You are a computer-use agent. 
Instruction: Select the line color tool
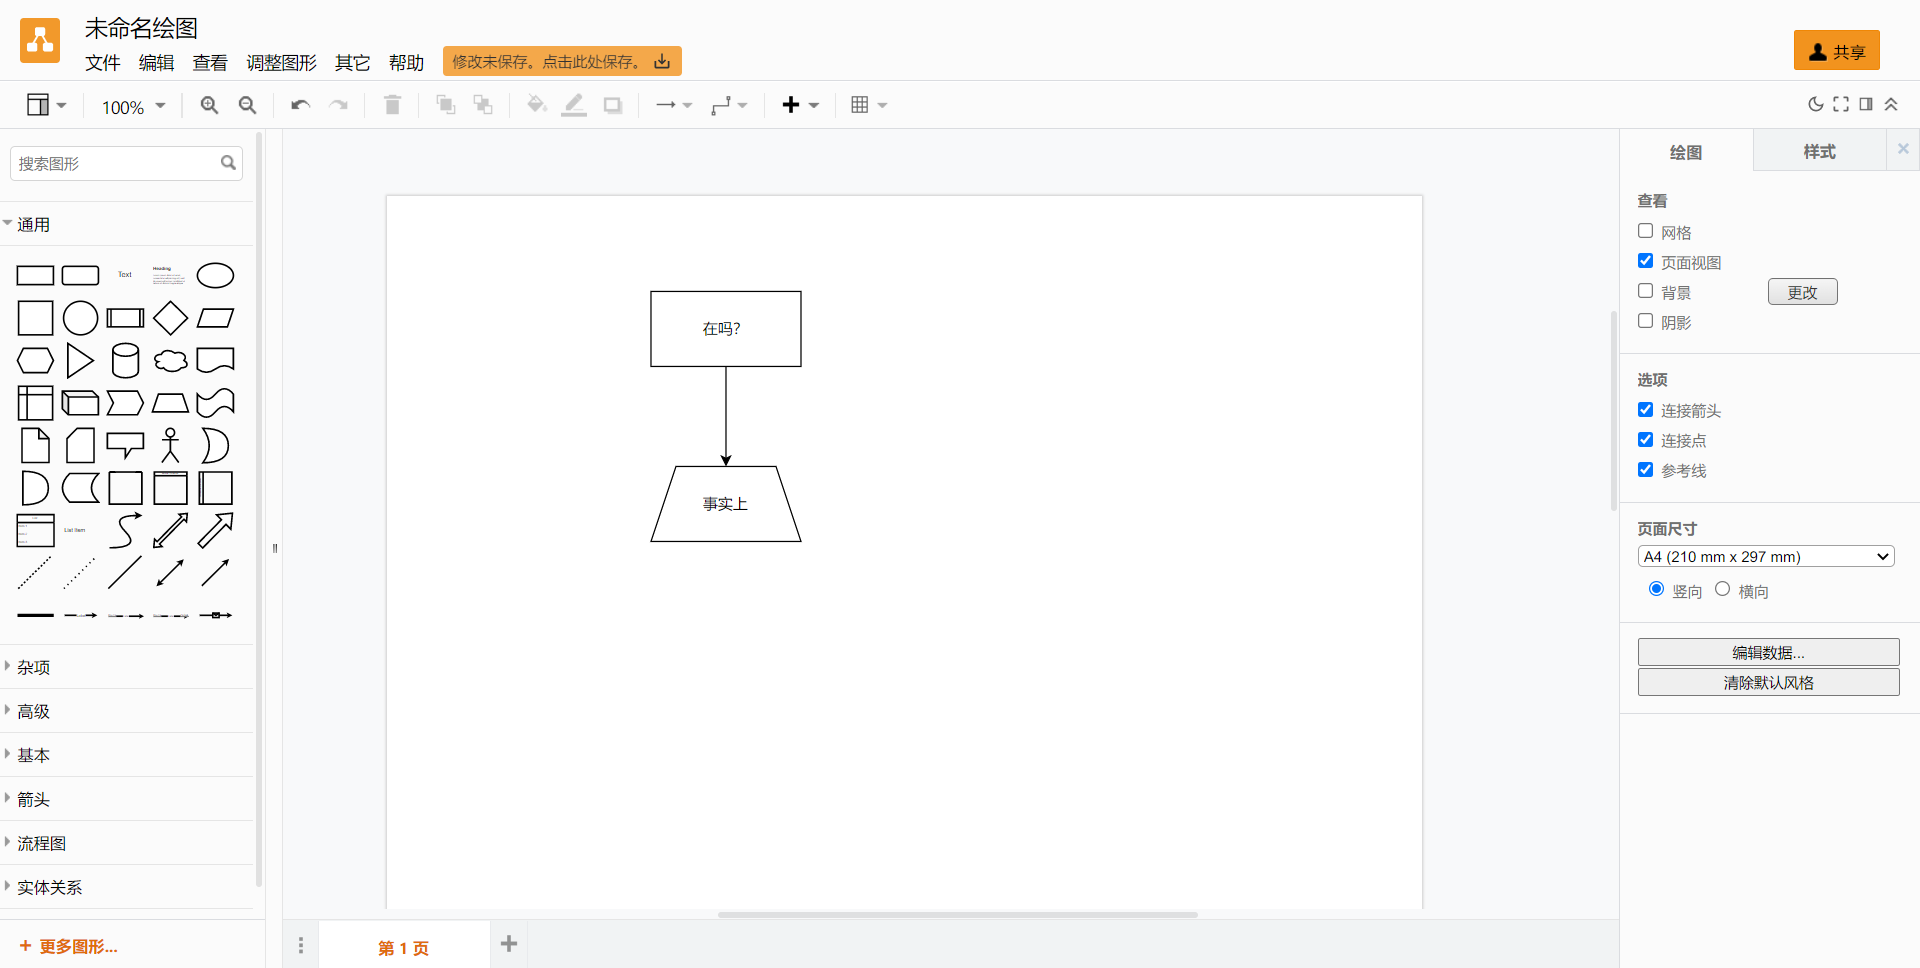(574, 104)
